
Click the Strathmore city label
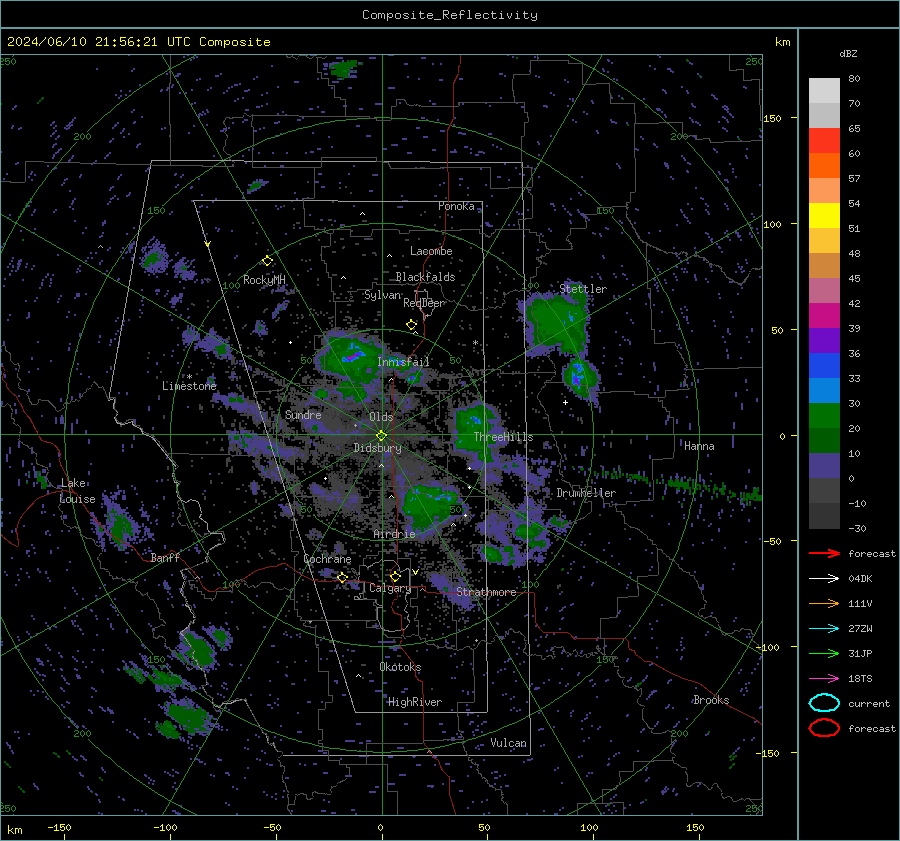pyautogui.click(x=486, y=592)
